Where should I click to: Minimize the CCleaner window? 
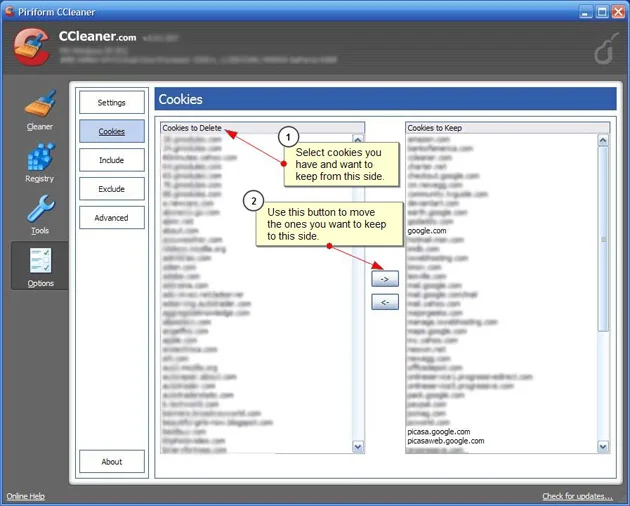click(x=586, y=12)
